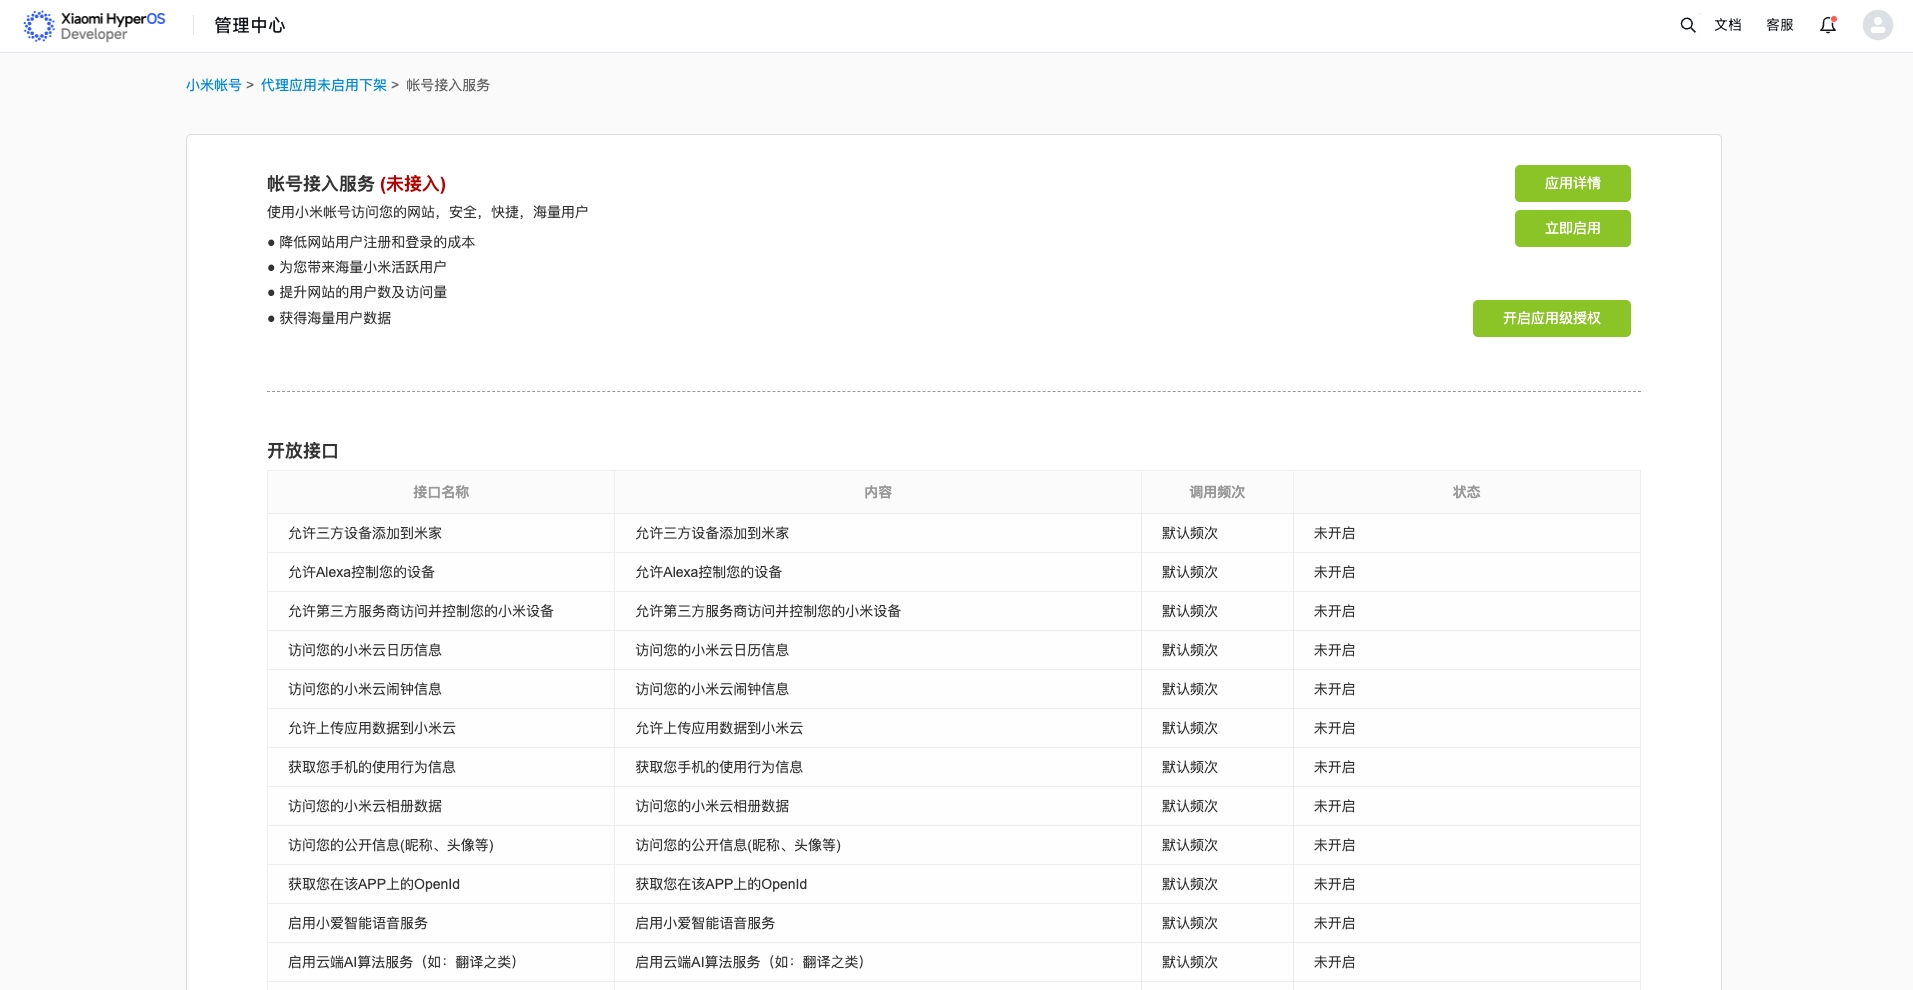Go to 代理应用未启用下架 breadcrumb
The height and width of the screenshot is (990, 1913).
[x=323, y=85]
